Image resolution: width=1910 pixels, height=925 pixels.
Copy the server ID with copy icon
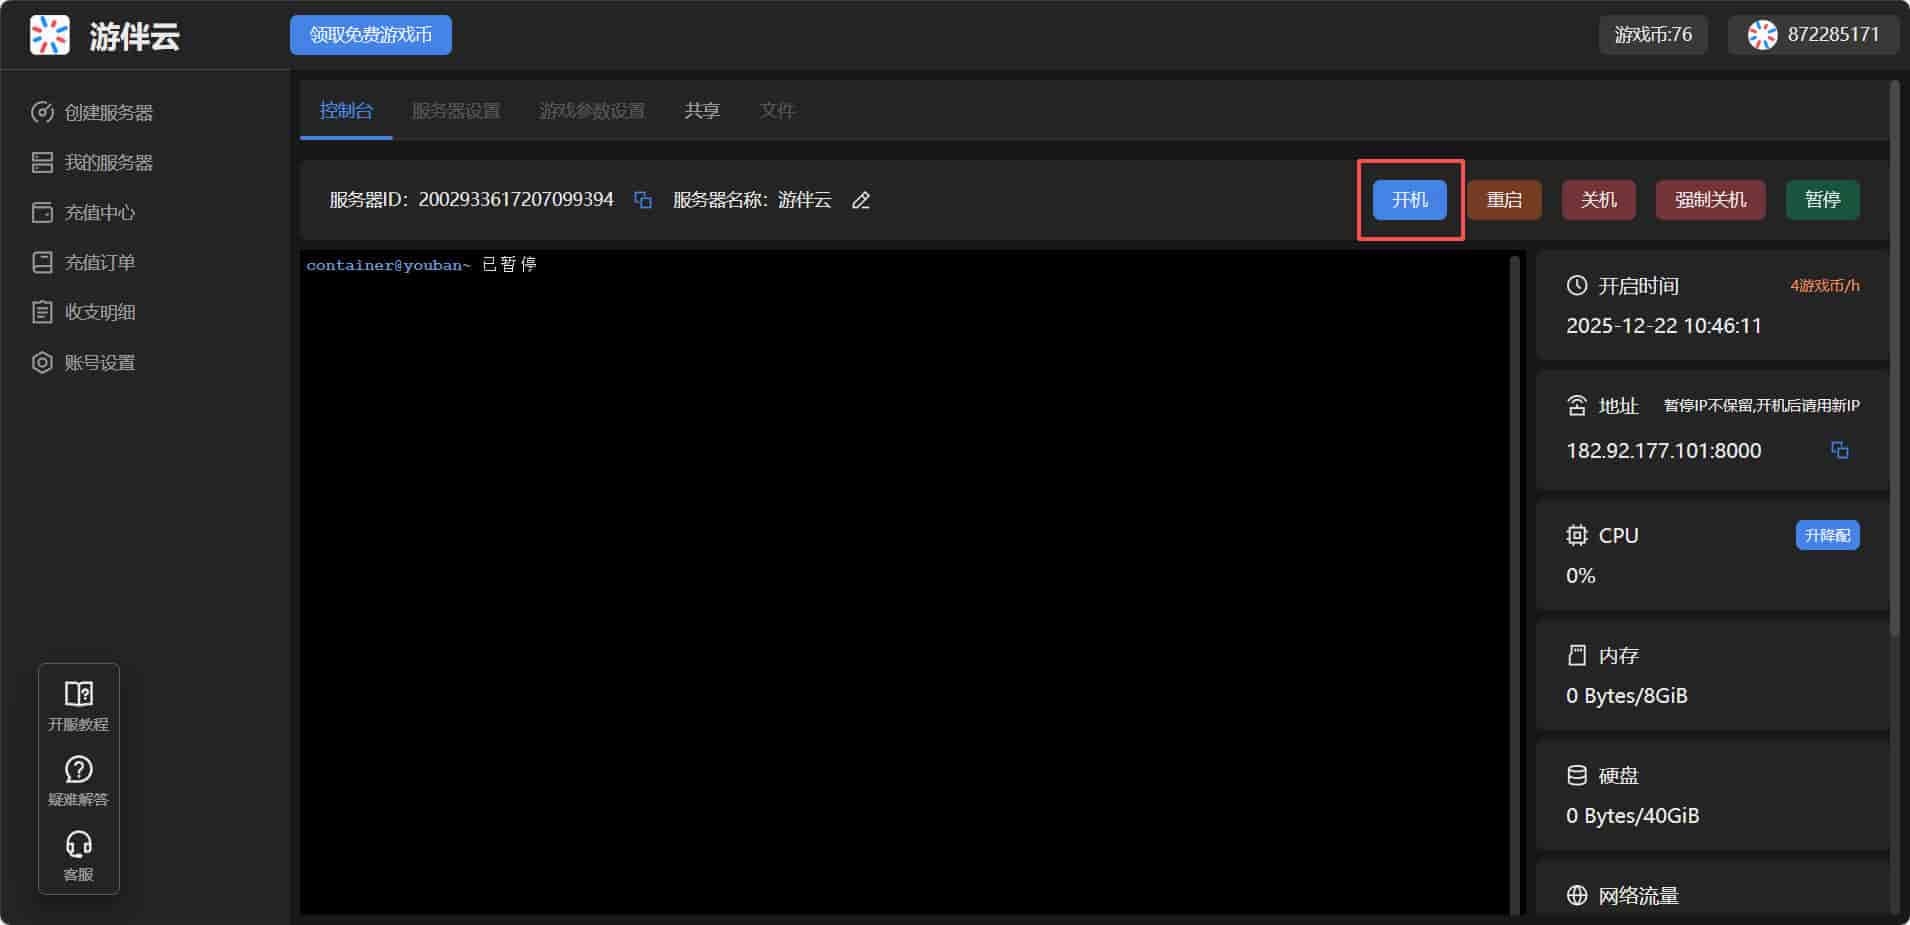click(643, 200)
